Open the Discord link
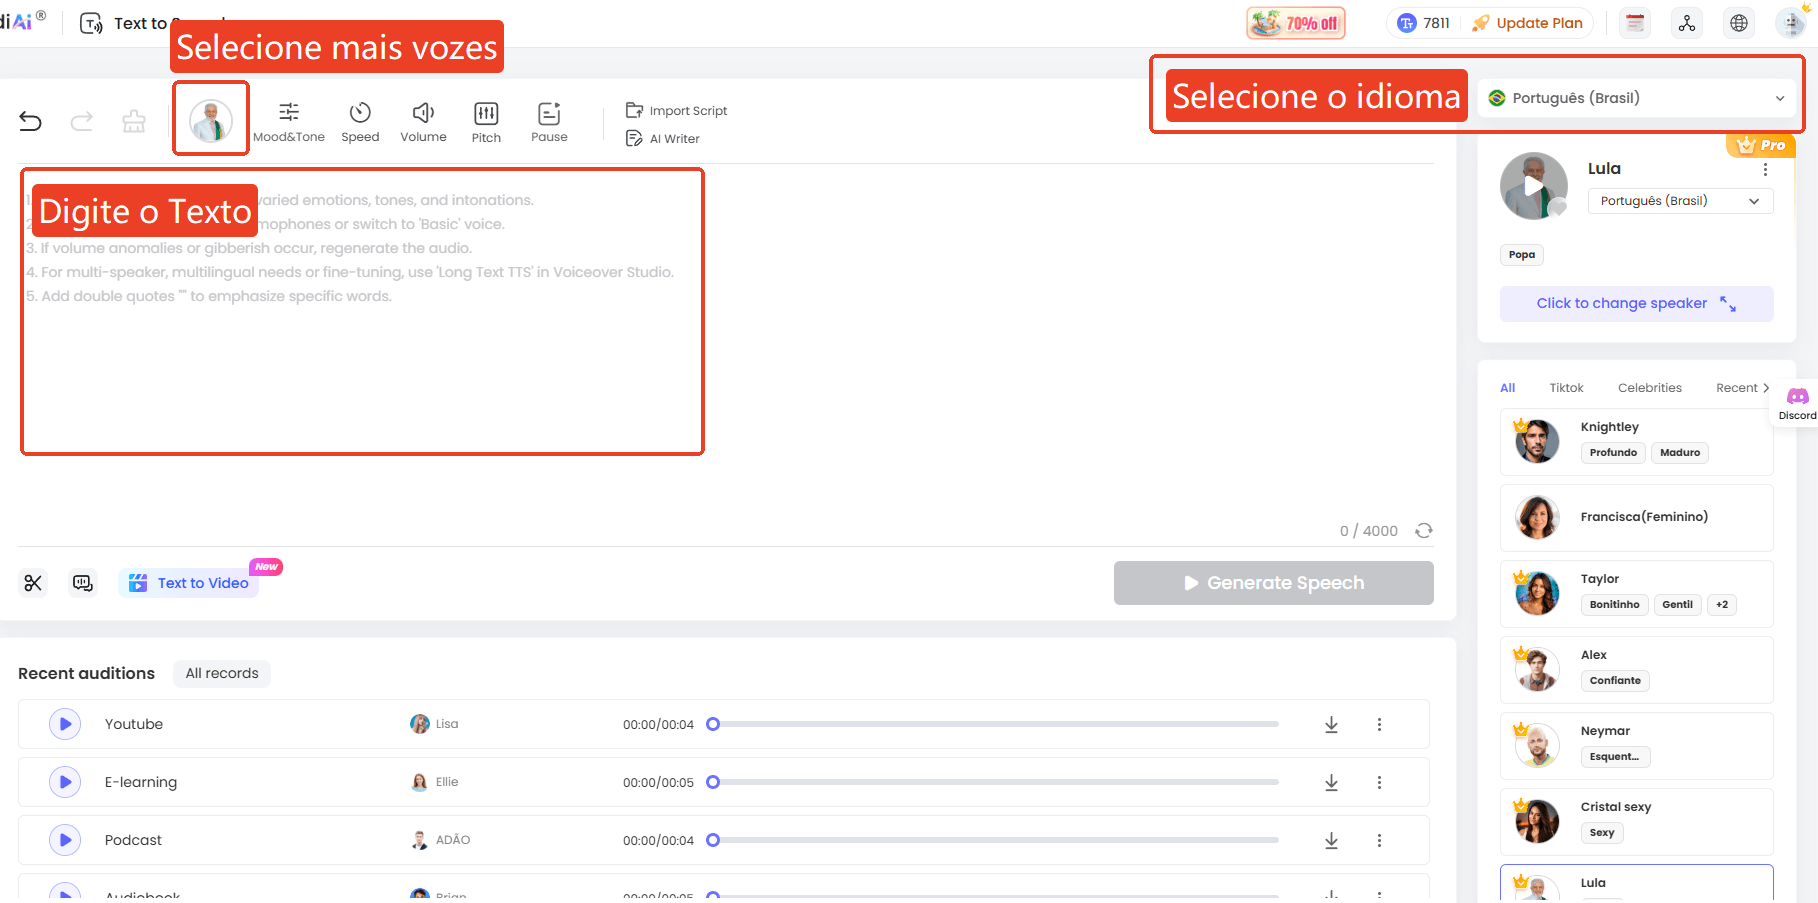This screenshot has height=903, width=1818. coord(1797,404)
